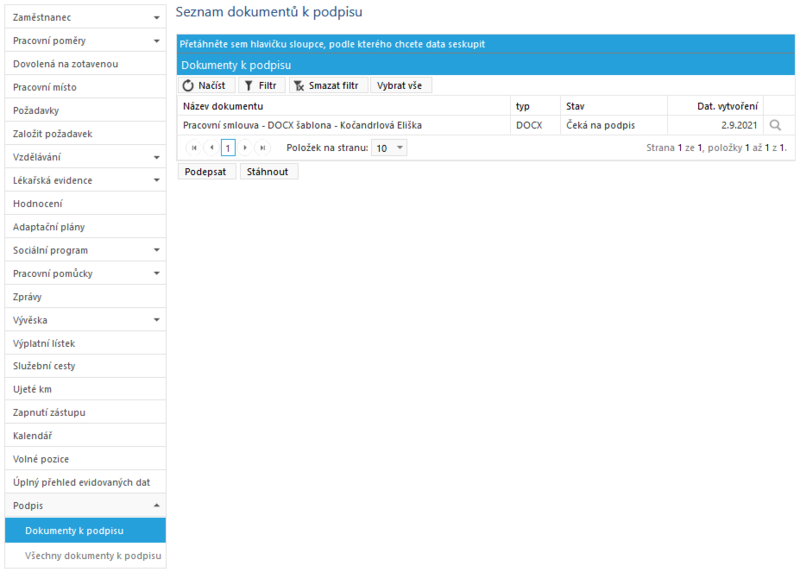Expand Vzdělávání menu arrow
Screen dimensions: 800x572
[157, 157]
